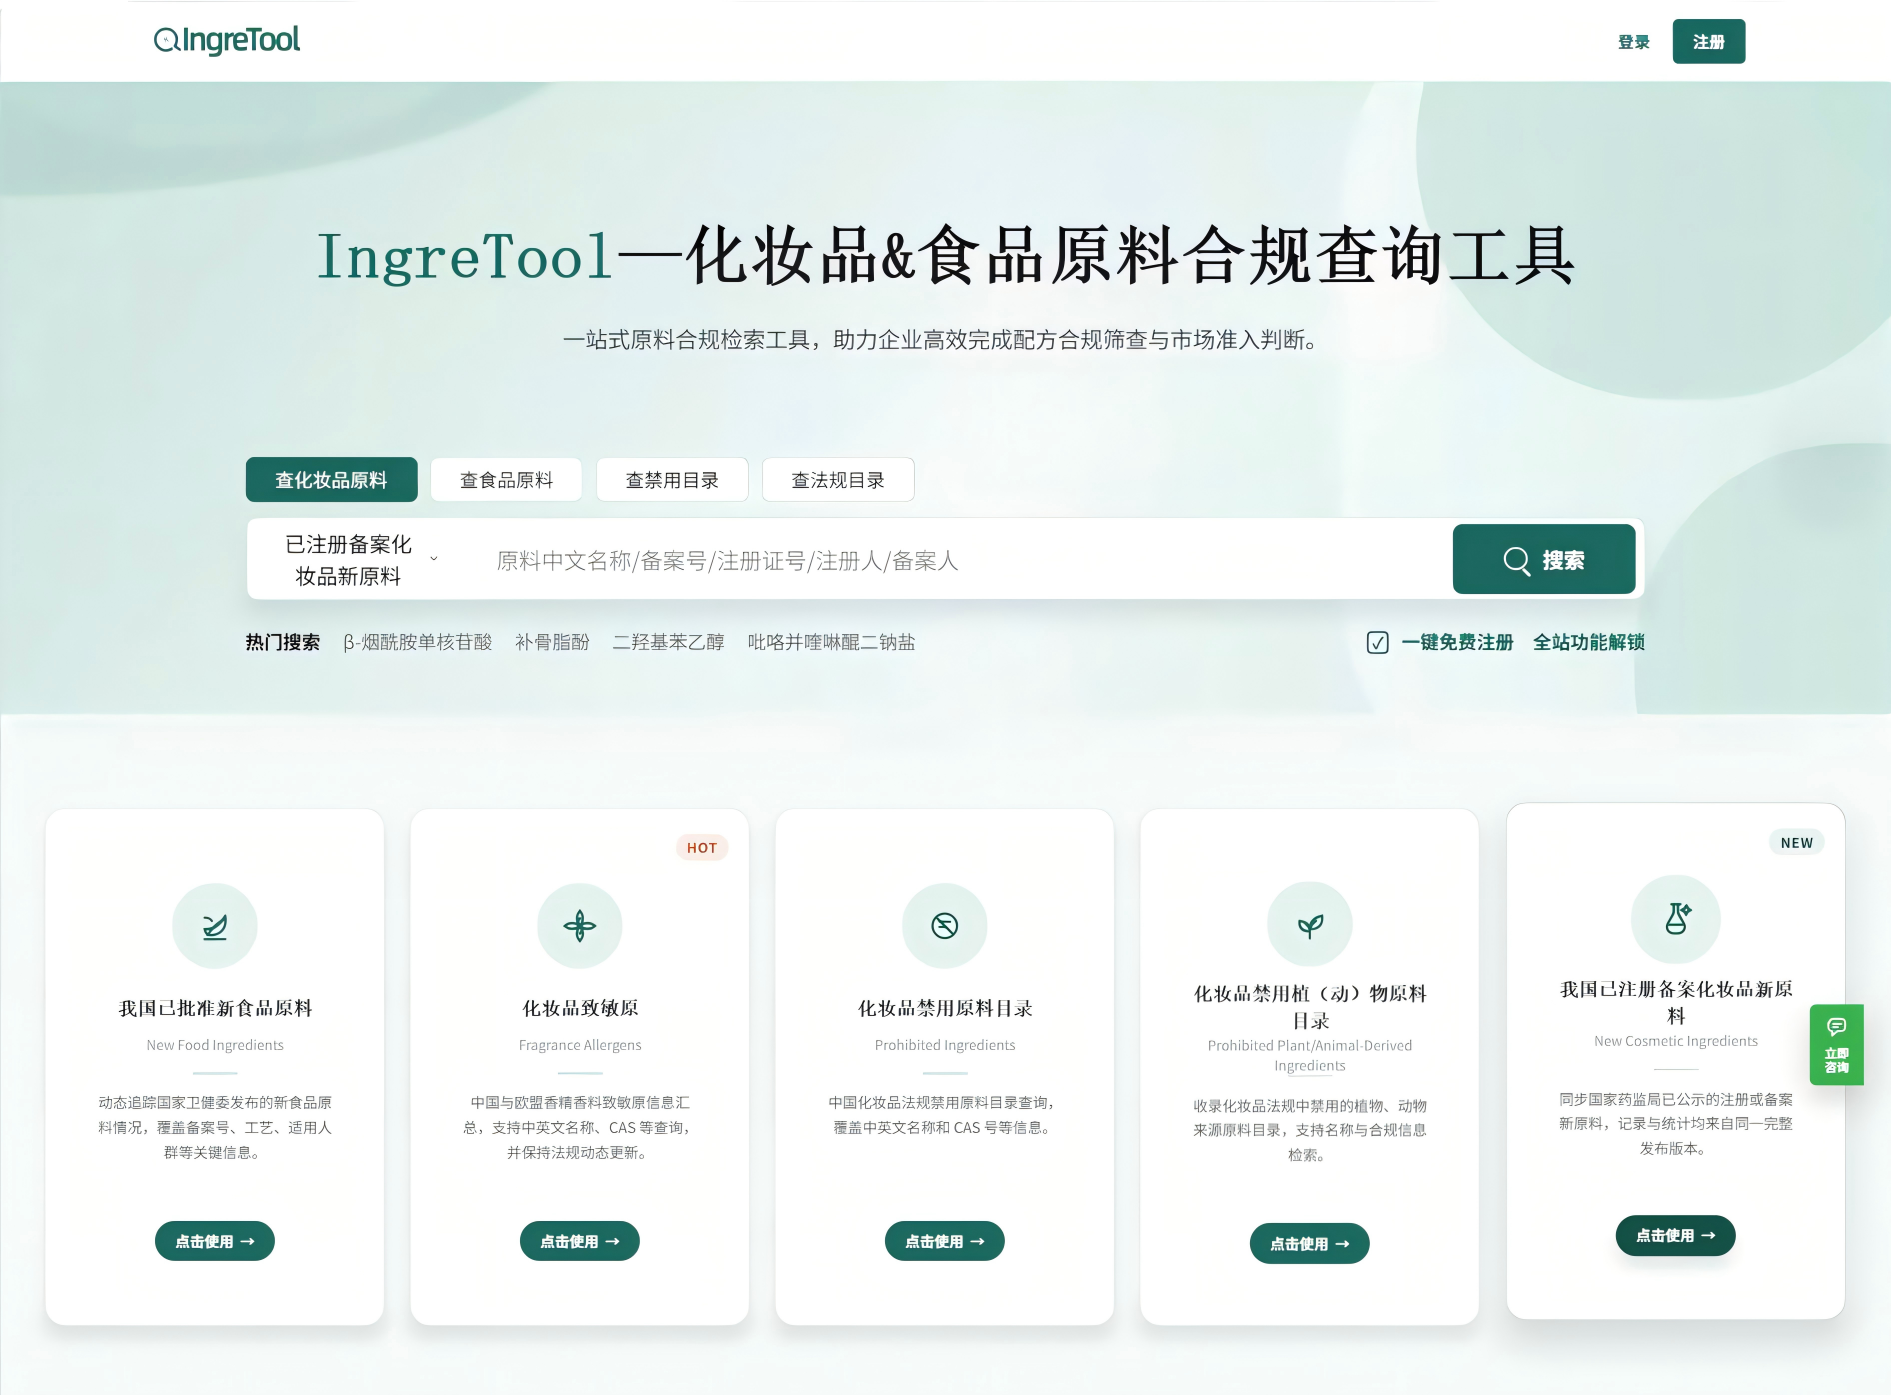This screenshot has width=1891, height=1395.
Task: Search hot term β-烟酰胺单核苷酸
Action: (x=418, y=642)
